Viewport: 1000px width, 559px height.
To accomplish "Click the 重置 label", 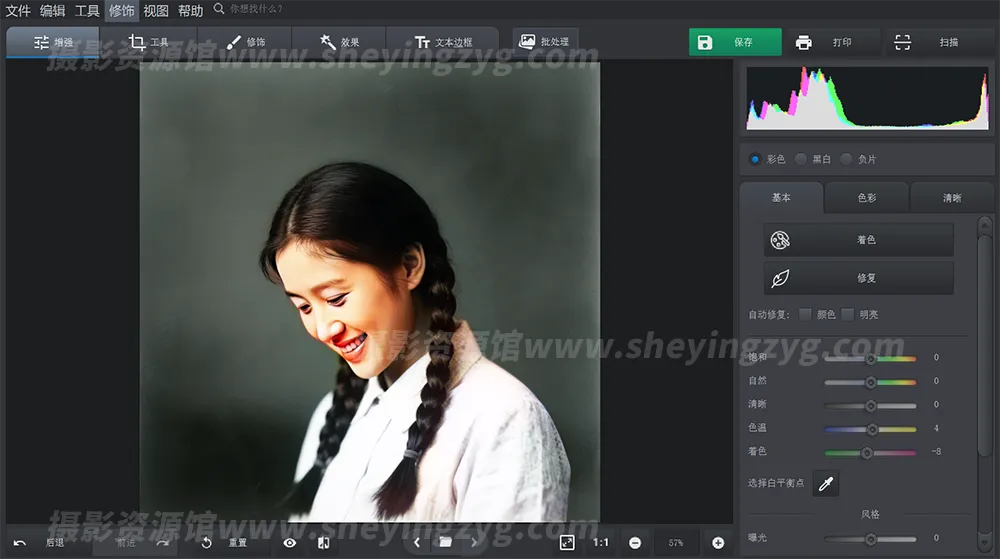I will [x=237, y=543].
